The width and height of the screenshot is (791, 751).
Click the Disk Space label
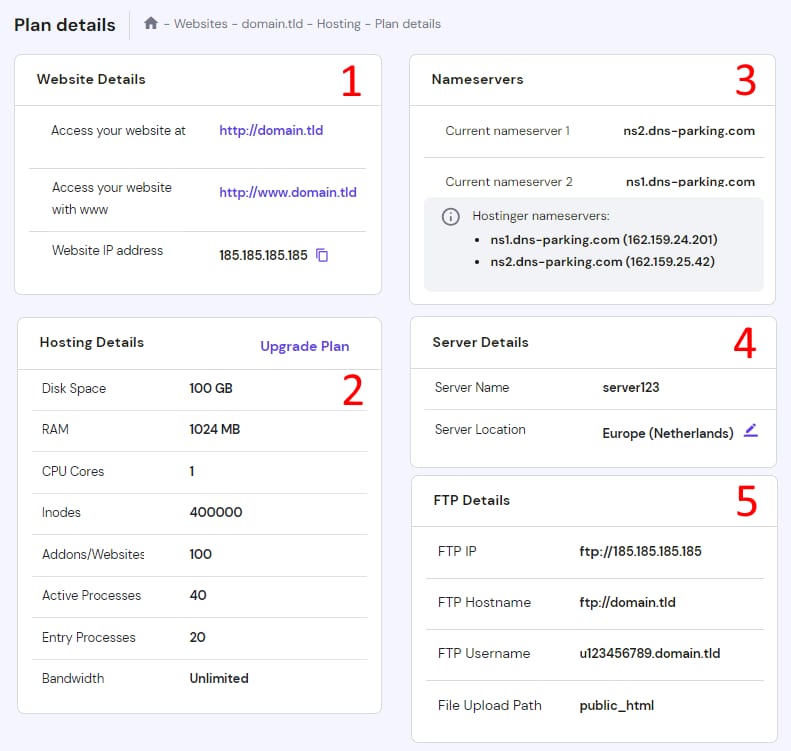pos(74,388)
